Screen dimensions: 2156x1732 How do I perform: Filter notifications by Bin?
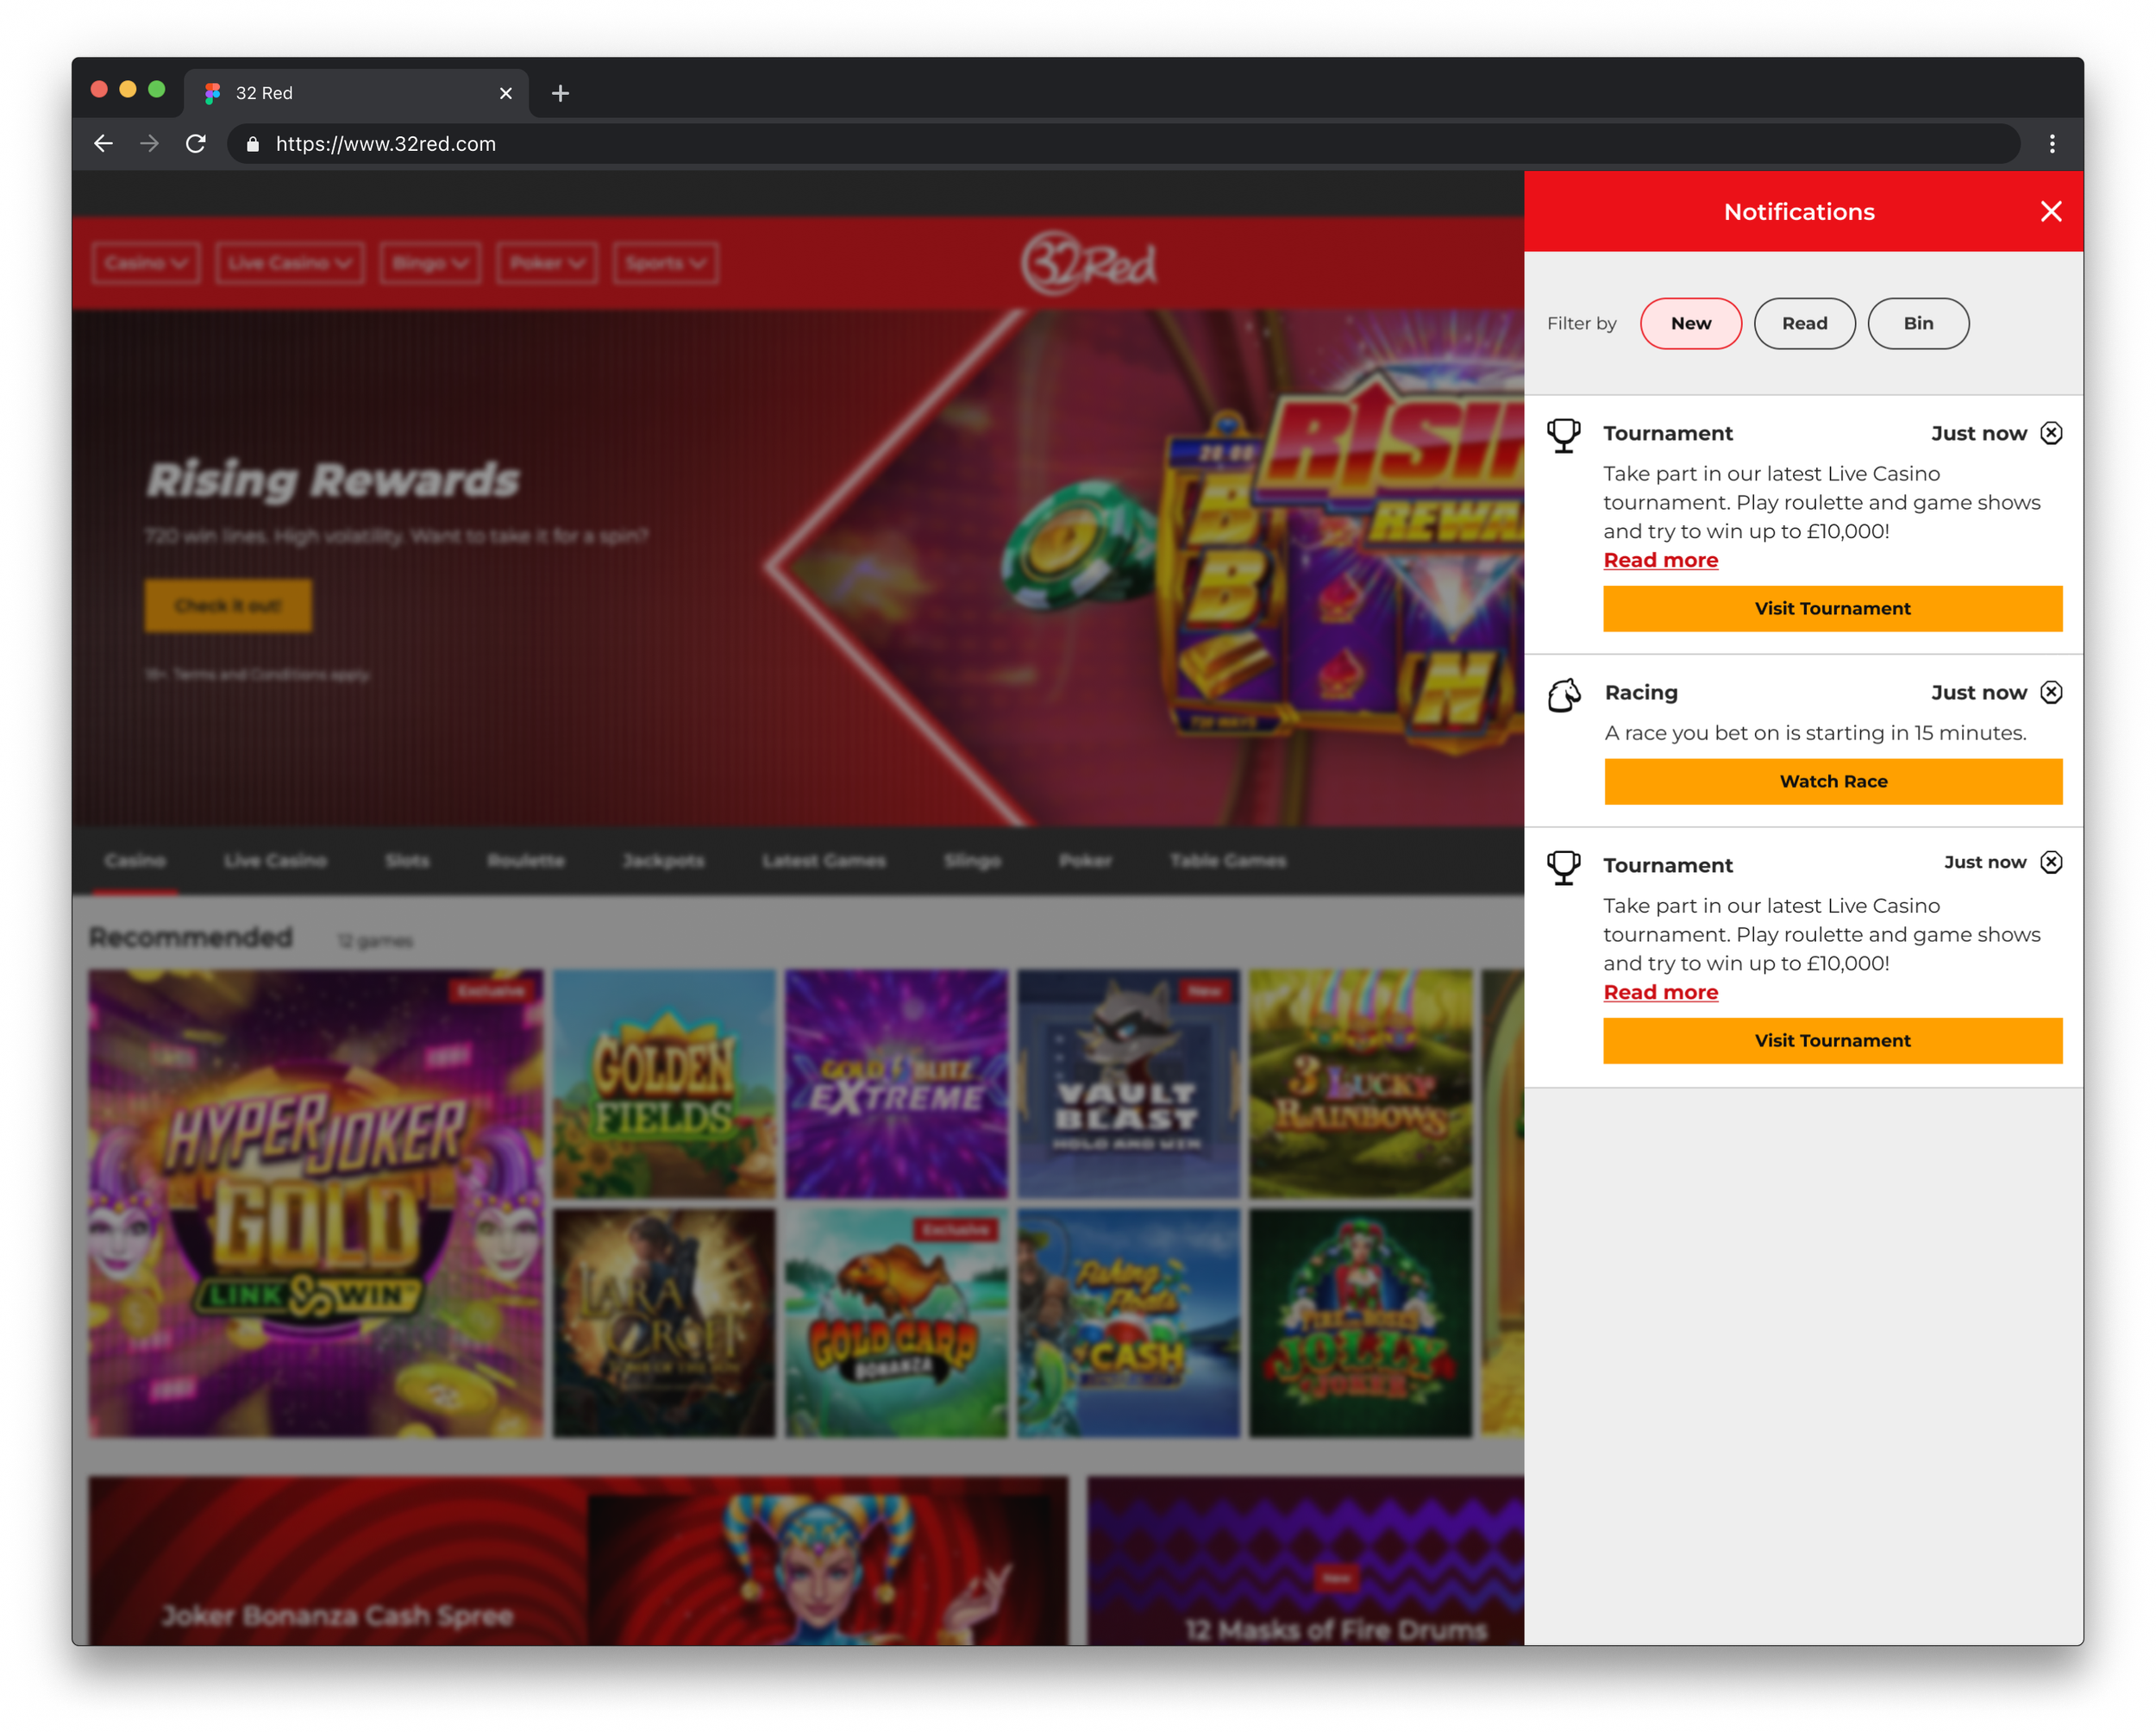click(1917, 323)
